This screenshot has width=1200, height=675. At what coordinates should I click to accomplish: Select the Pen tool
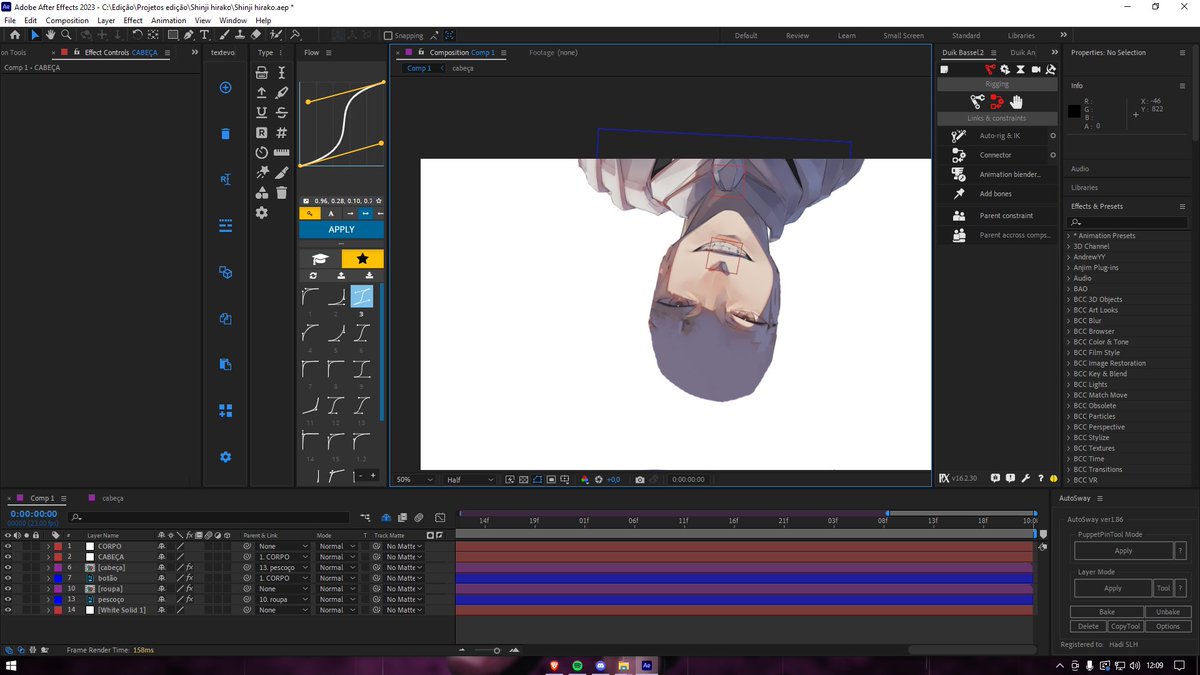click(x=189, y=35)
